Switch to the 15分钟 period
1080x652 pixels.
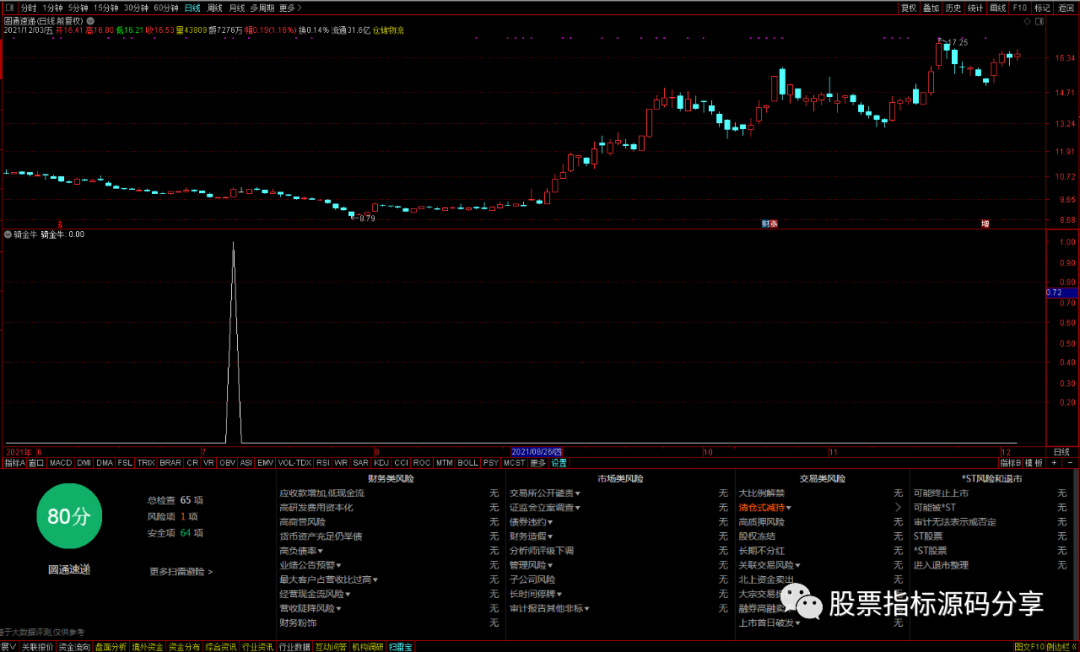tap(105, 8)
